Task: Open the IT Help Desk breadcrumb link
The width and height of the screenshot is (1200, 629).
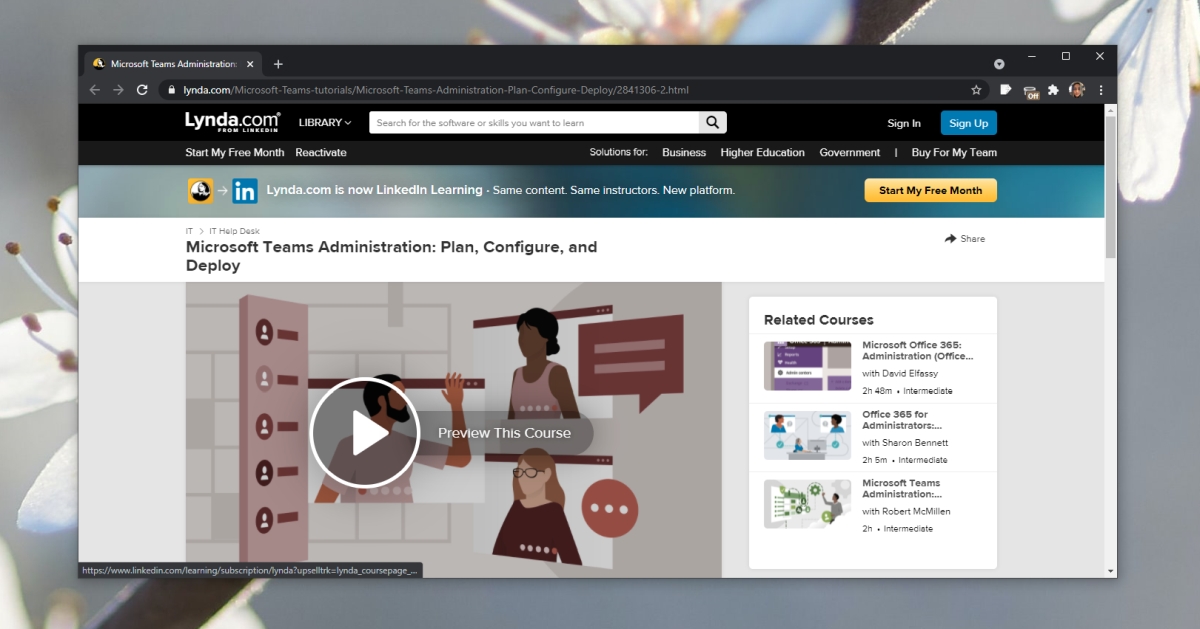Action: click(x=234, y=231)
